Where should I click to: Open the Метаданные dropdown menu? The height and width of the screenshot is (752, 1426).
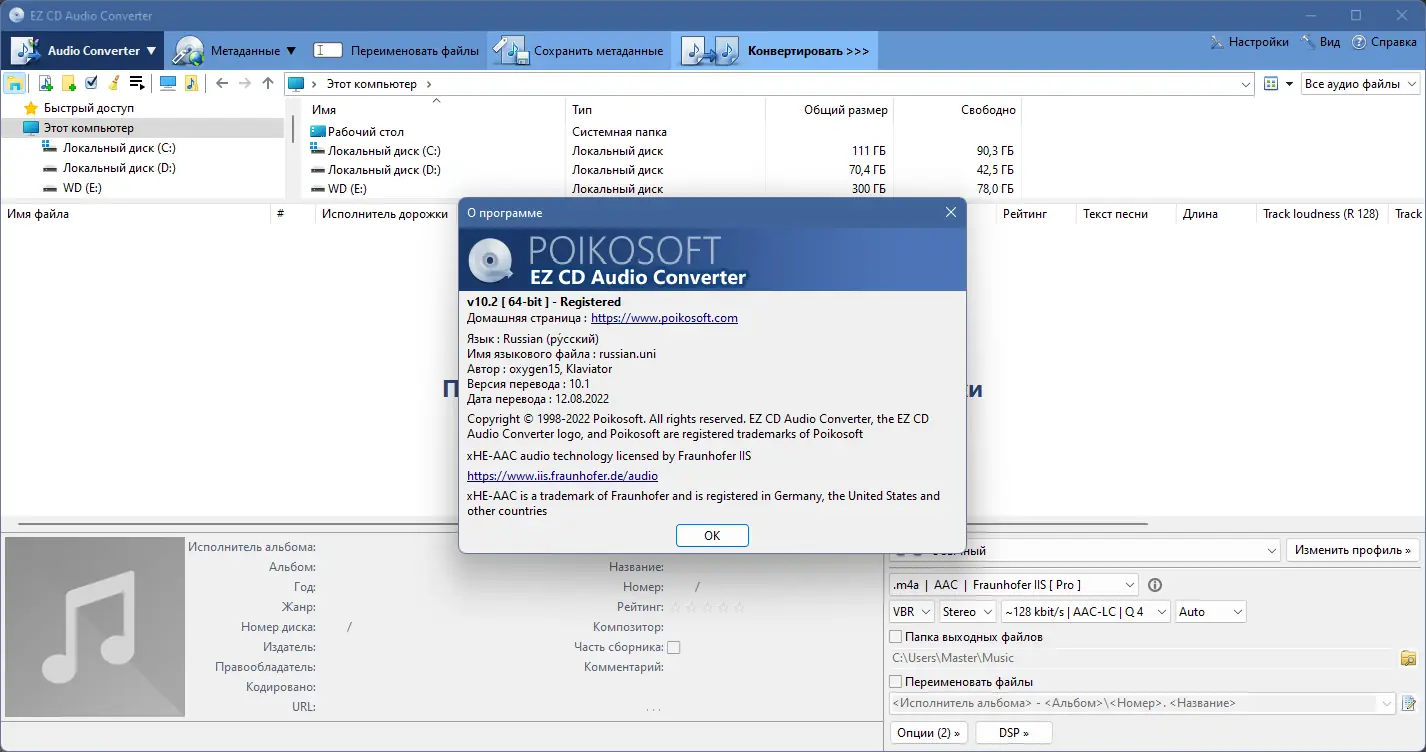[291, 51]
